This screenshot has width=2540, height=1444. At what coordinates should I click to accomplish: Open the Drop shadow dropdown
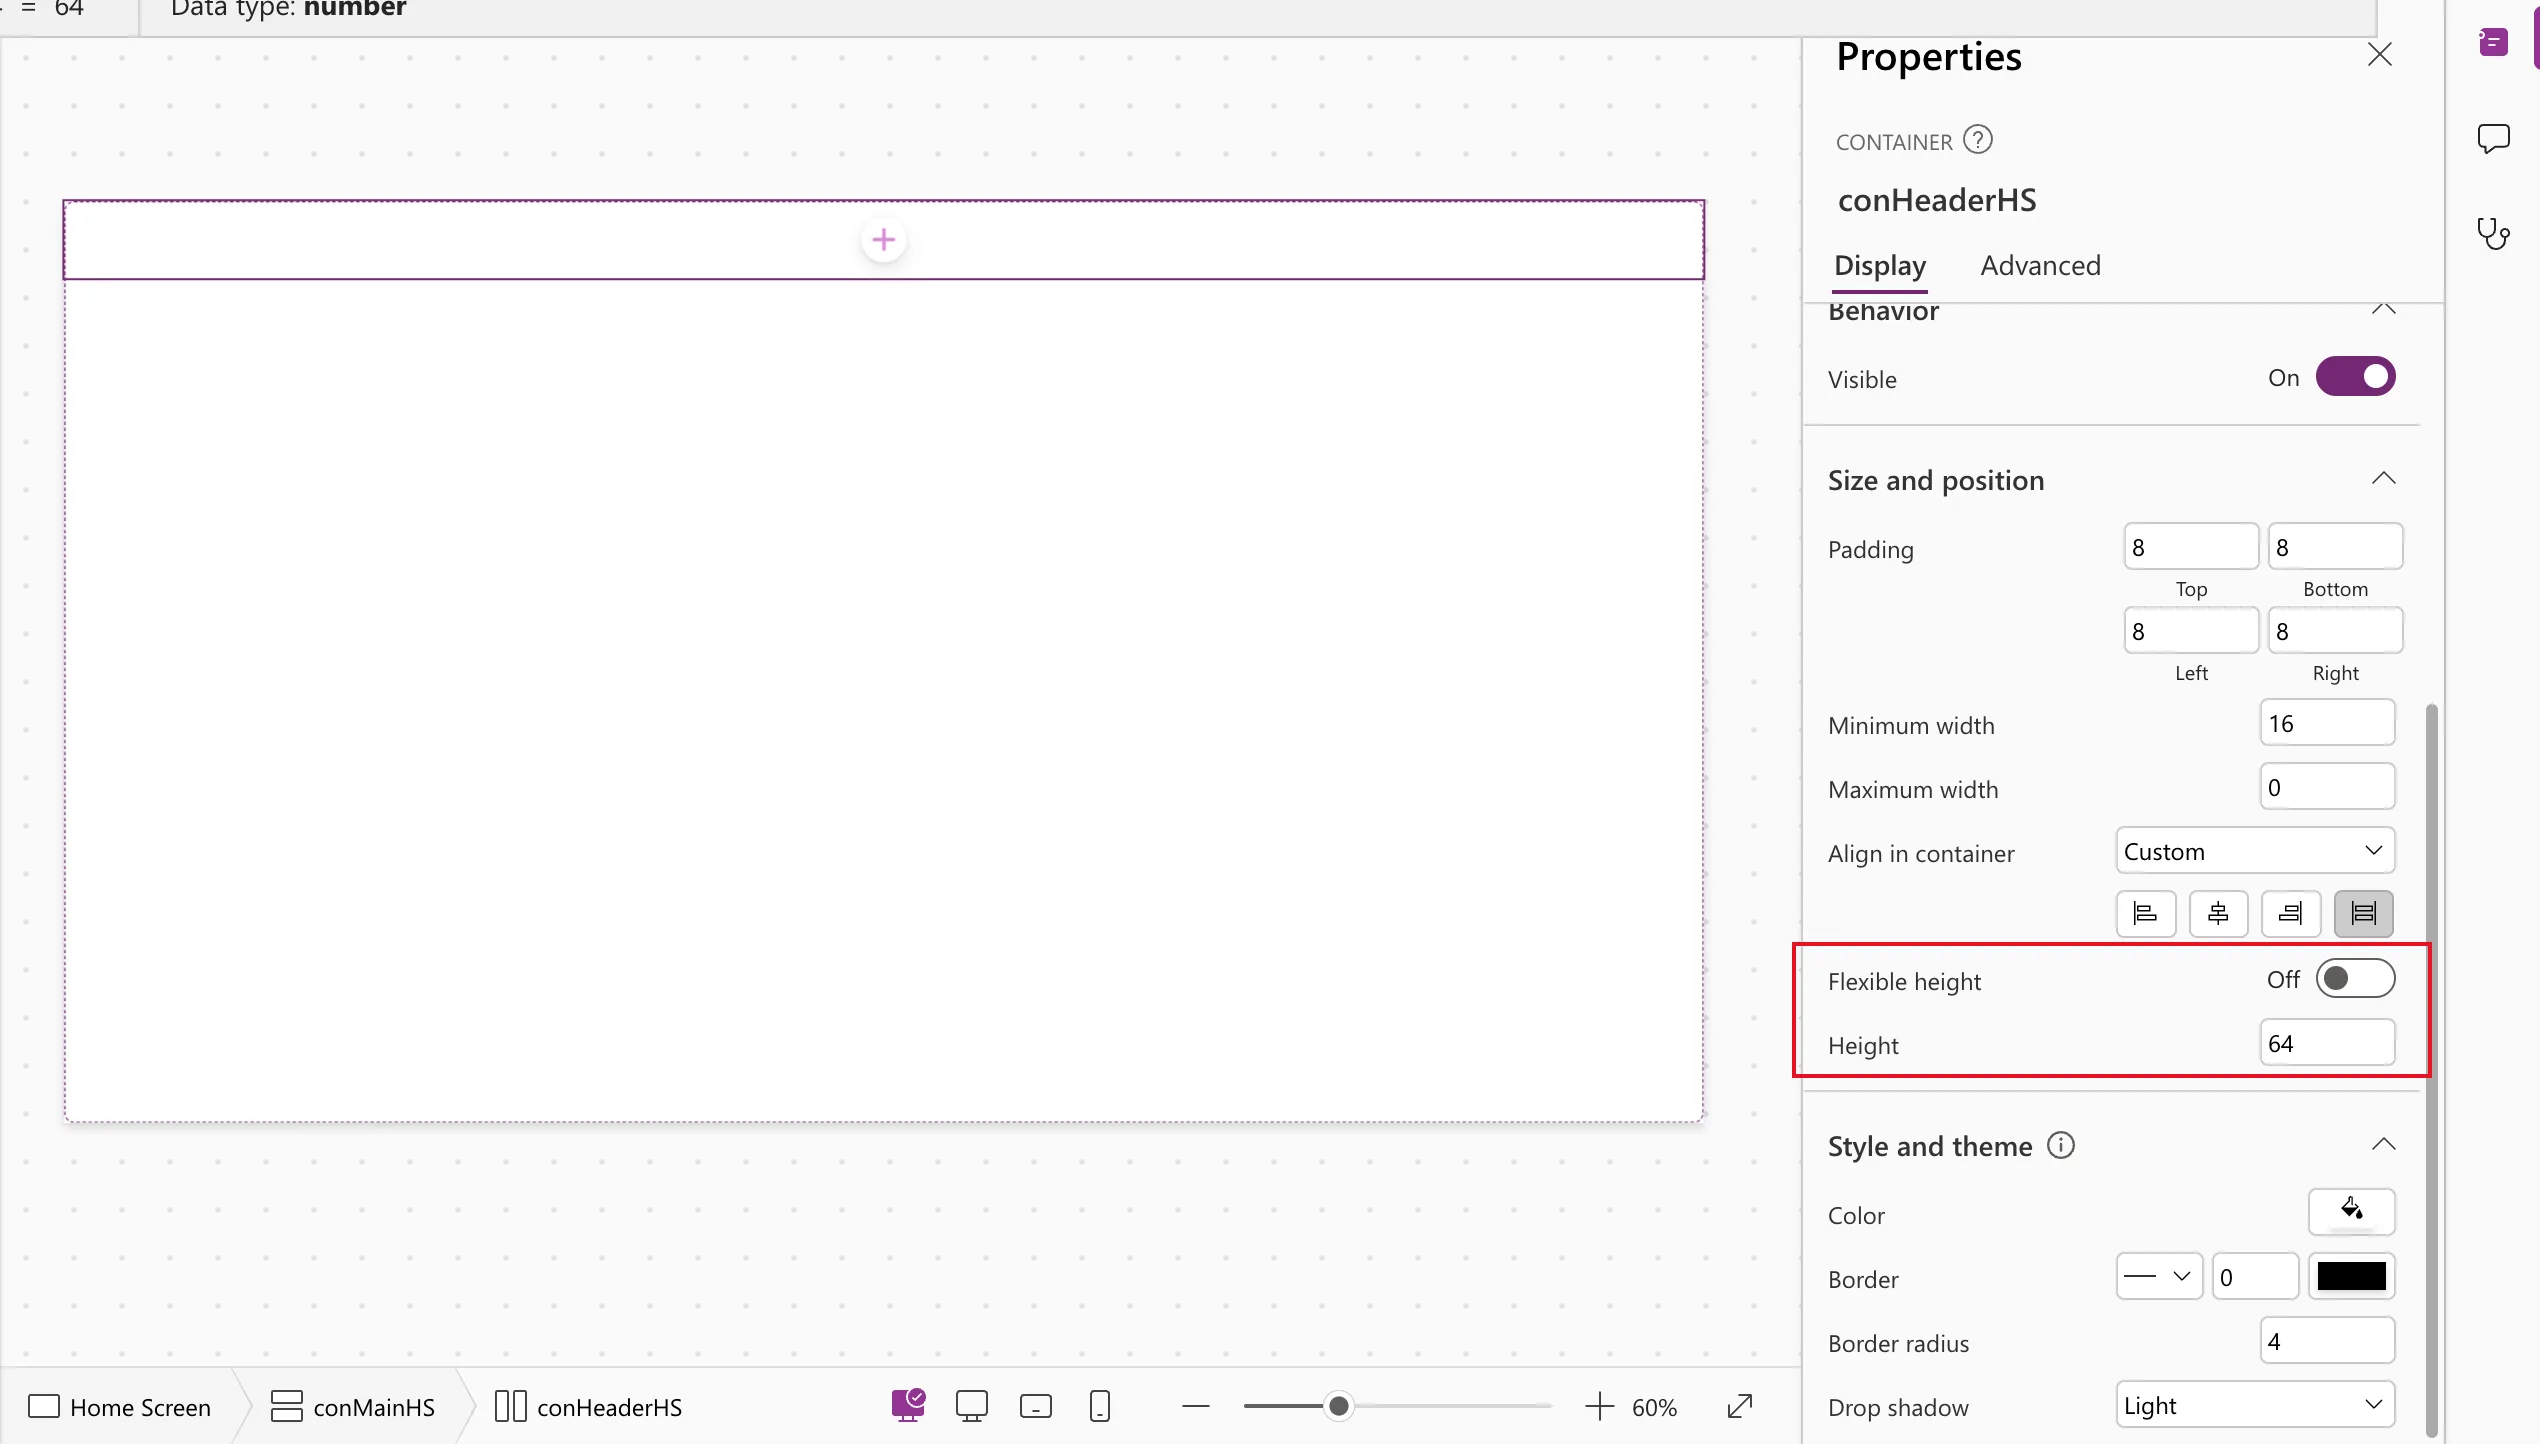(2255, 1405)
